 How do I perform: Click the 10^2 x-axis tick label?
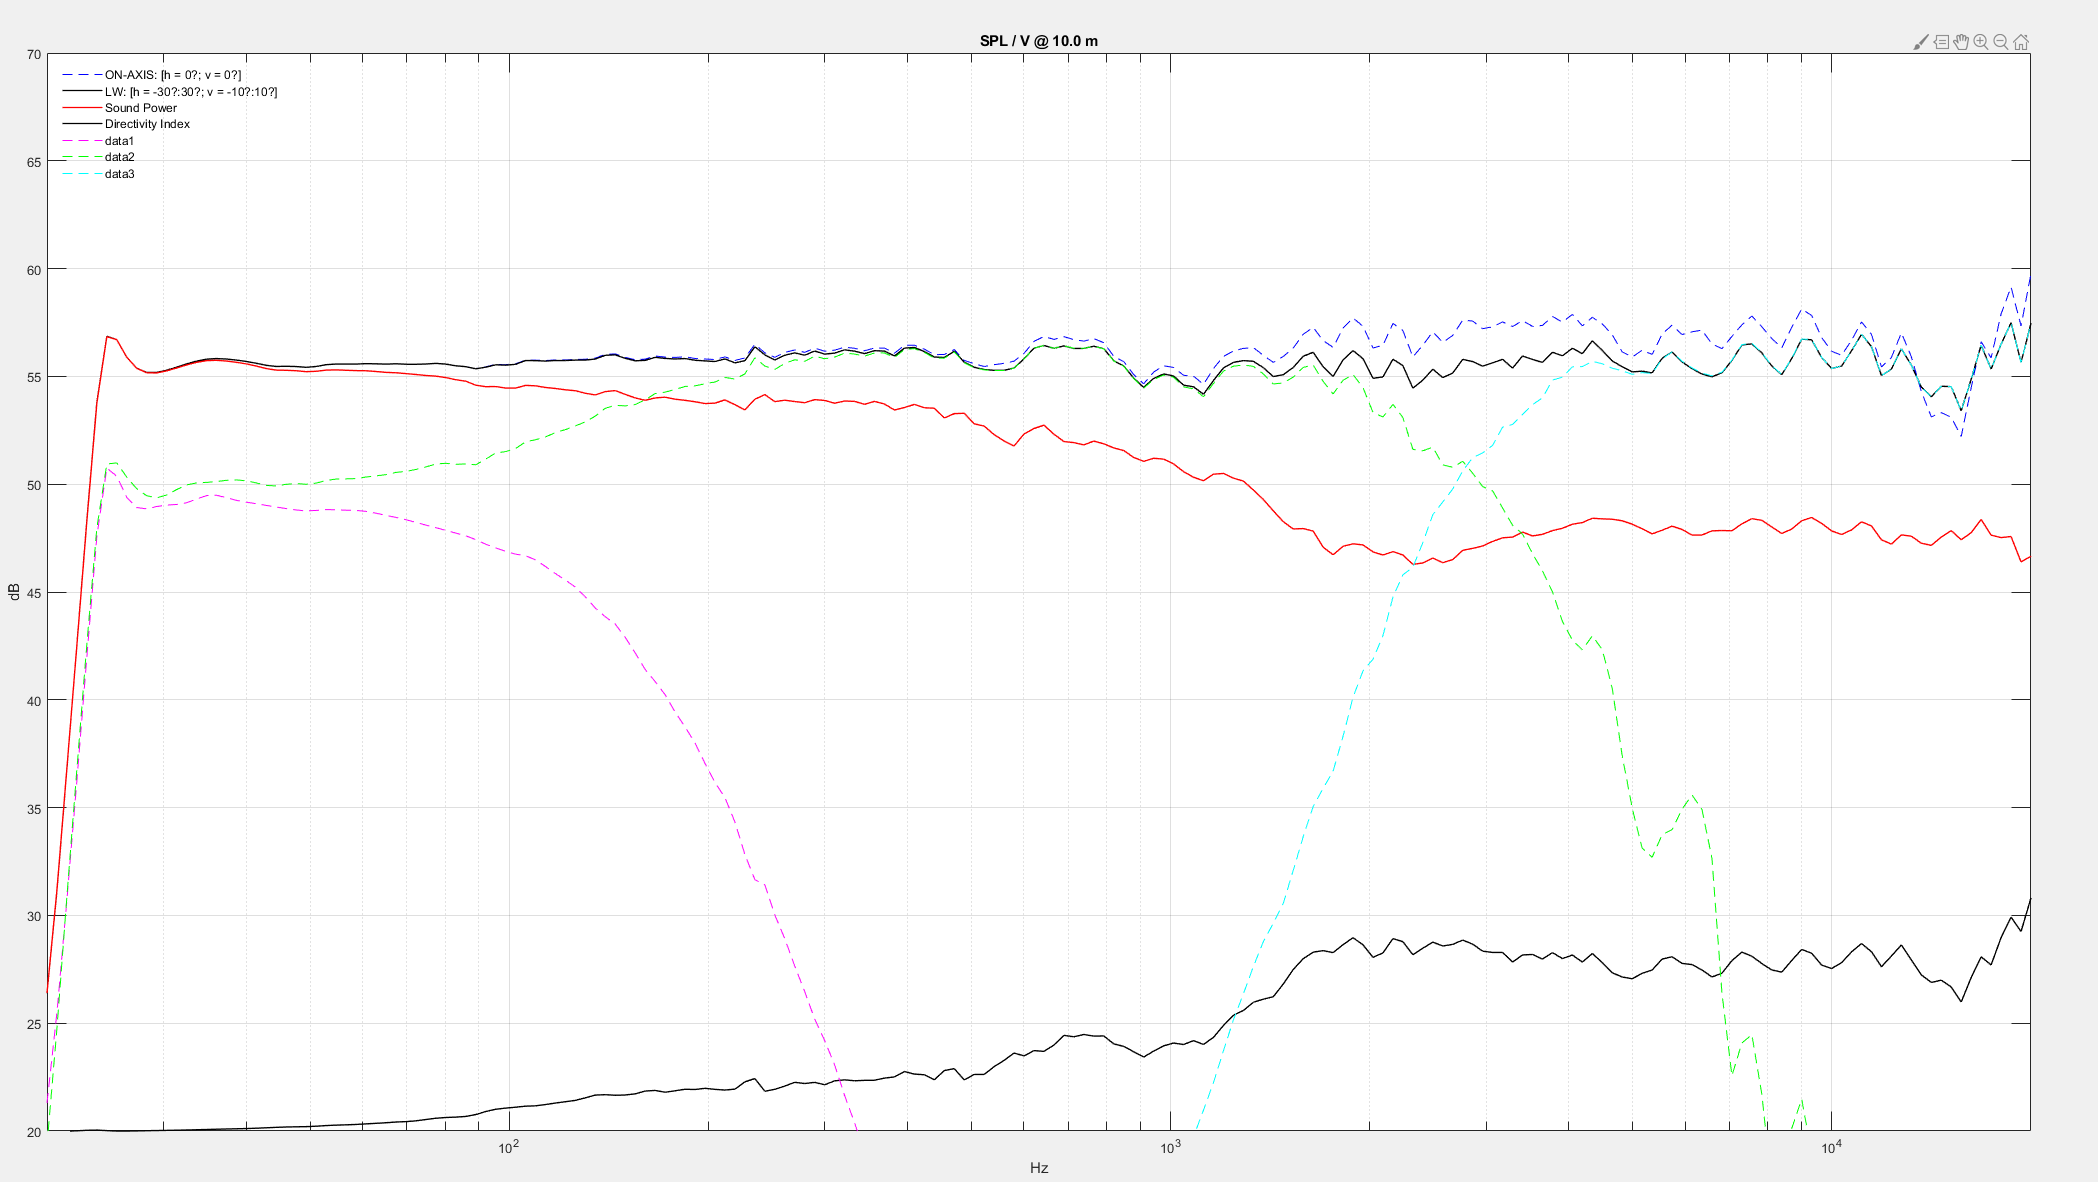(509, 1147)
